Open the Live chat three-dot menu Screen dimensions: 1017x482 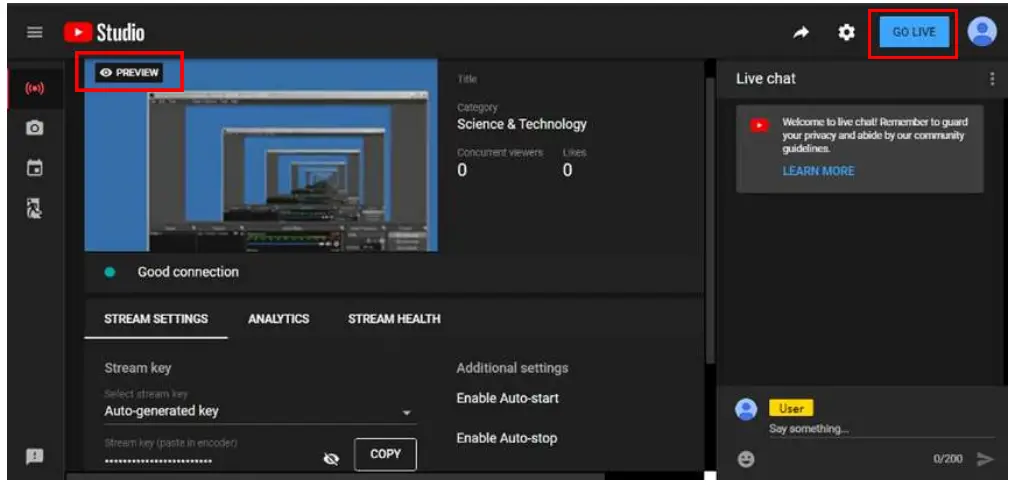(992, 78)
